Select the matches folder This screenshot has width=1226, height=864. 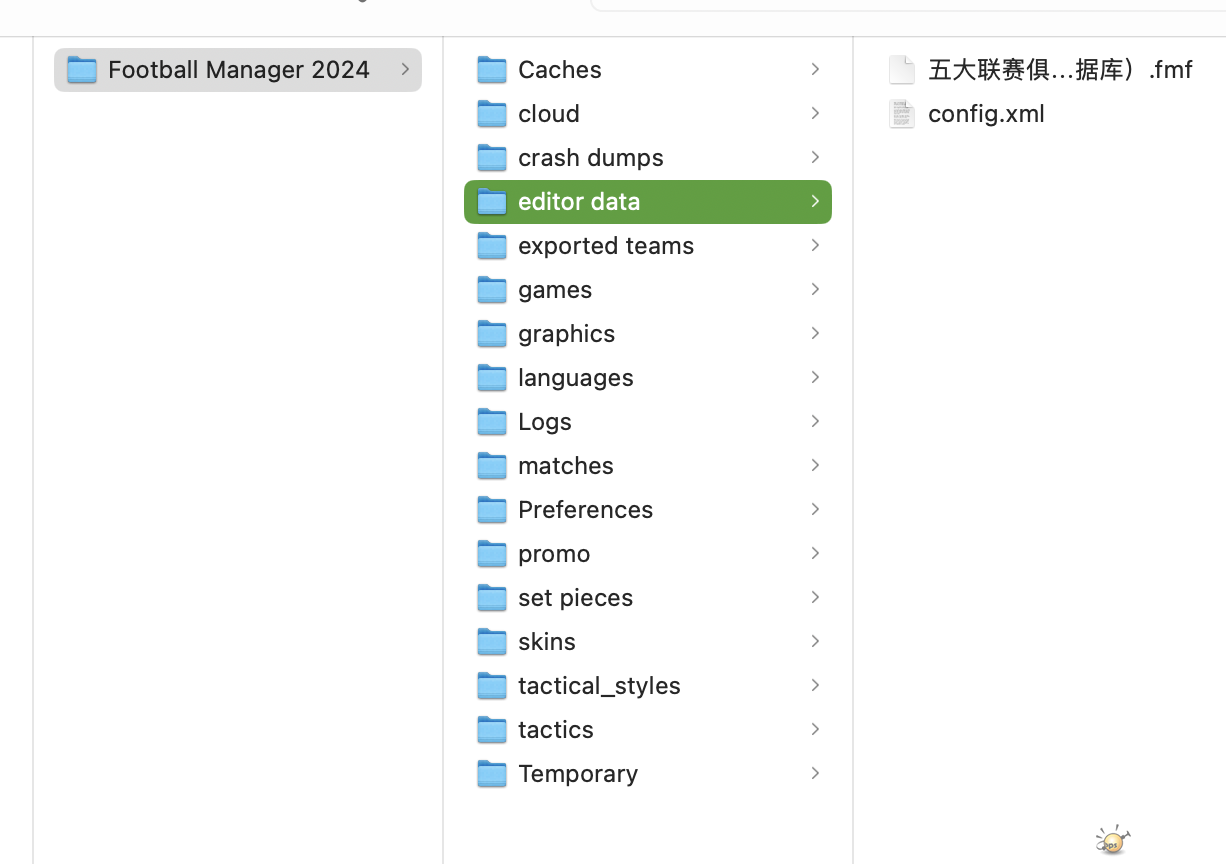pos(565,466)
